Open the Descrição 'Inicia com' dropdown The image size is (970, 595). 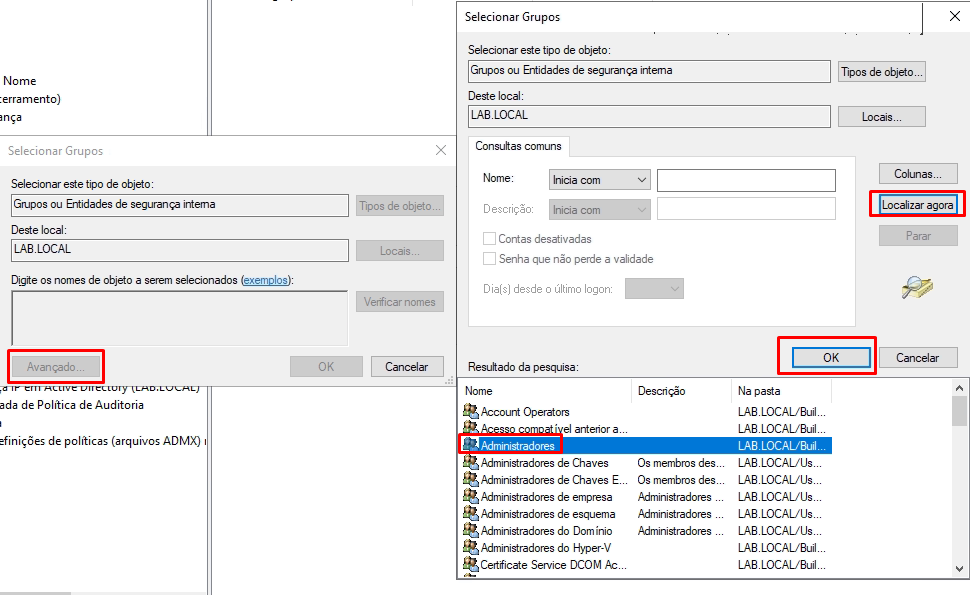coord(599,210)
